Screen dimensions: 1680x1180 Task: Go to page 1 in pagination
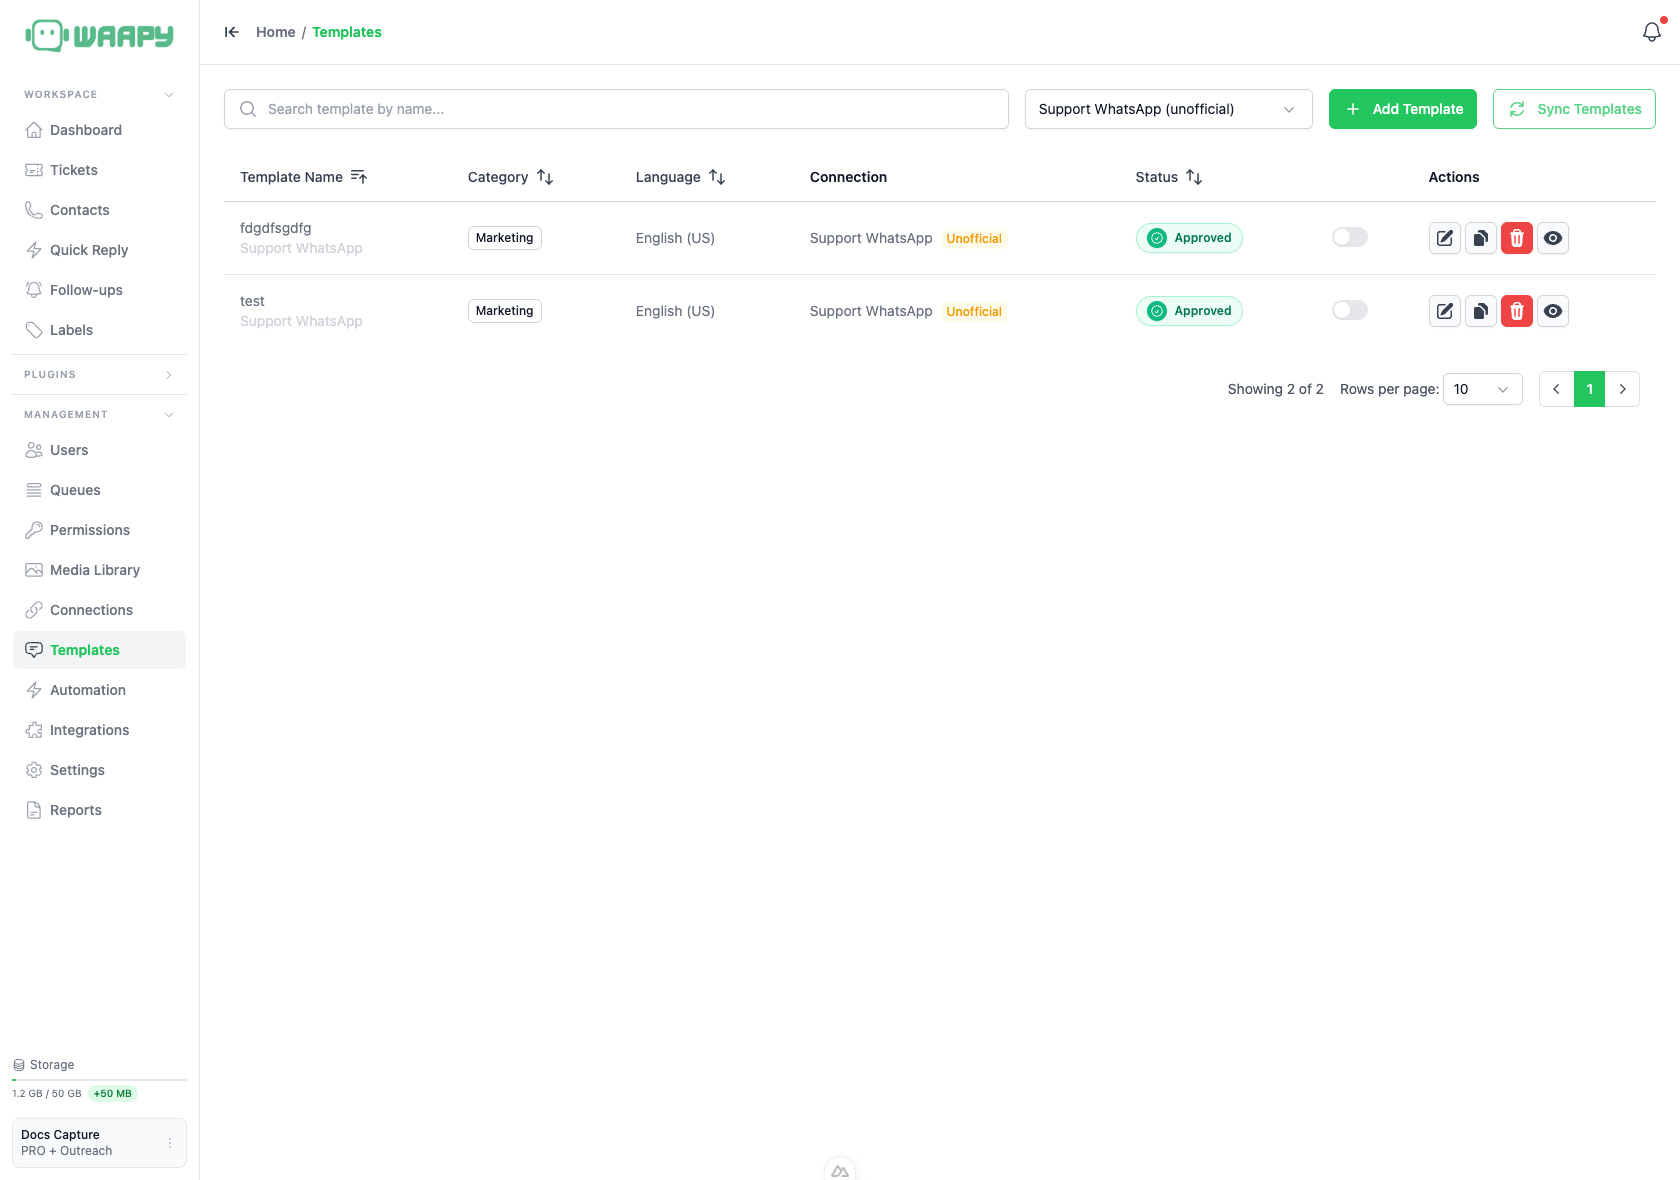[x=1589, y=389]
